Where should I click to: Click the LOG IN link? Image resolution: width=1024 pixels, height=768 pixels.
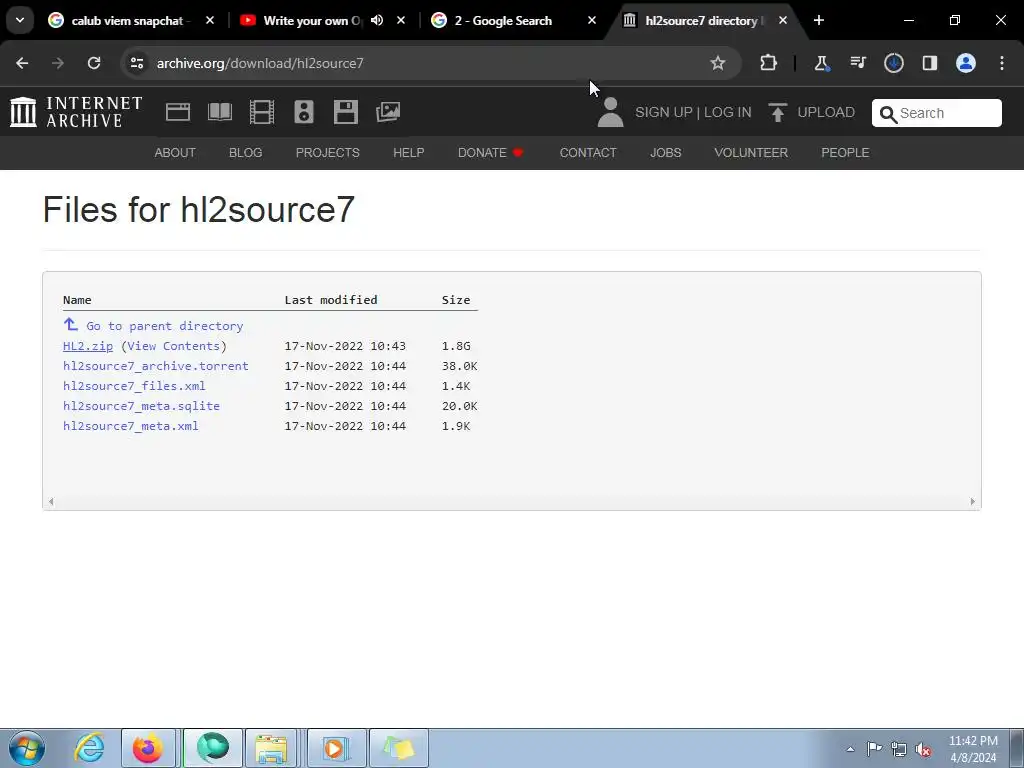coord(728,112)
